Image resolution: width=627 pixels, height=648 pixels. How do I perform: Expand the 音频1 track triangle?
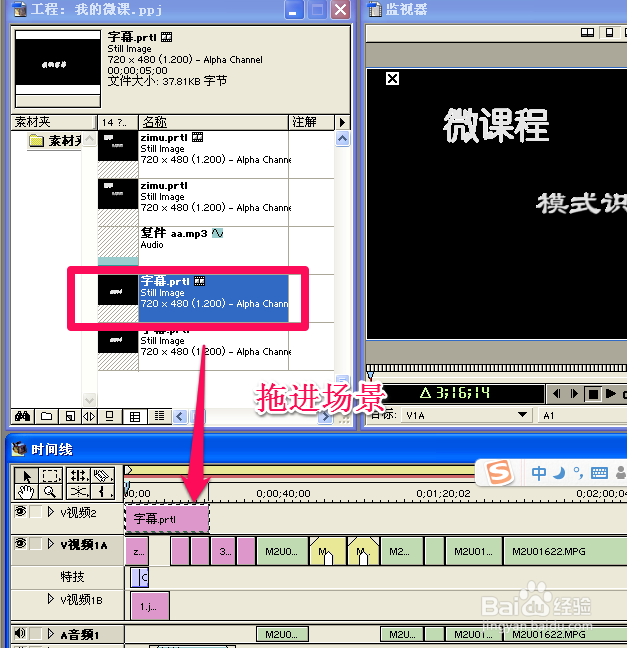tap(50, 634)
